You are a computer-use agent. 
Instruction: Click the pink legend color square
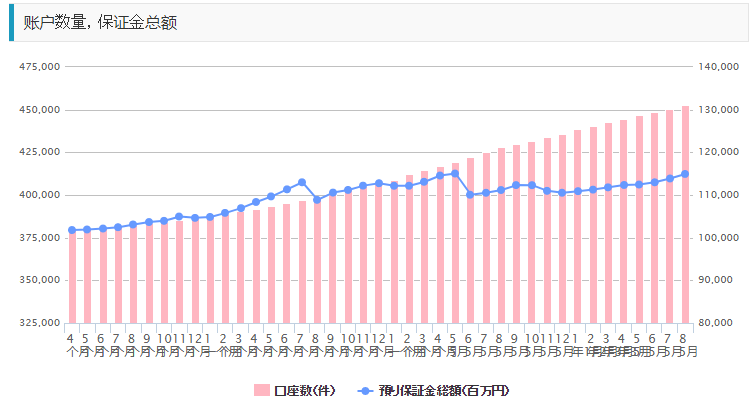point(261,390)
